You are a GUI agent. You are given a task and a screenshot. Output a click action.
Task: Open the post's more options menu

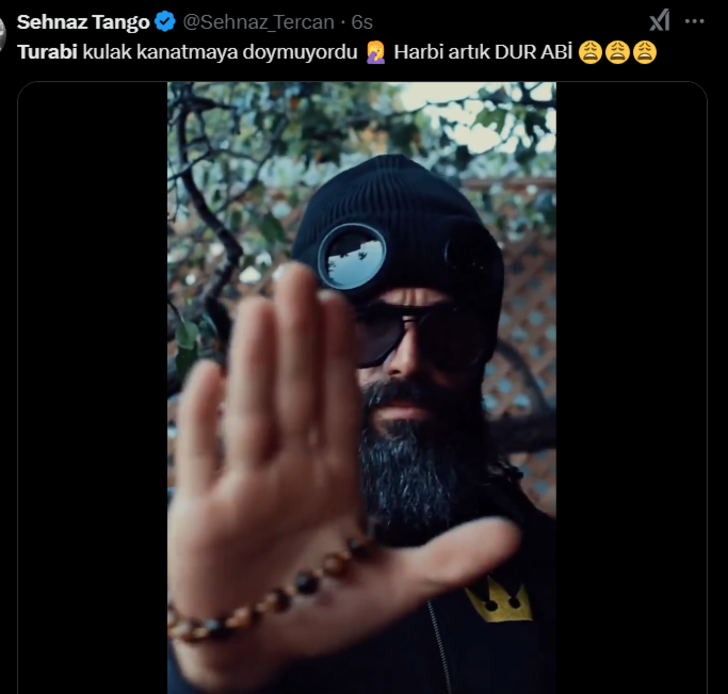click(x=695, y=21)
